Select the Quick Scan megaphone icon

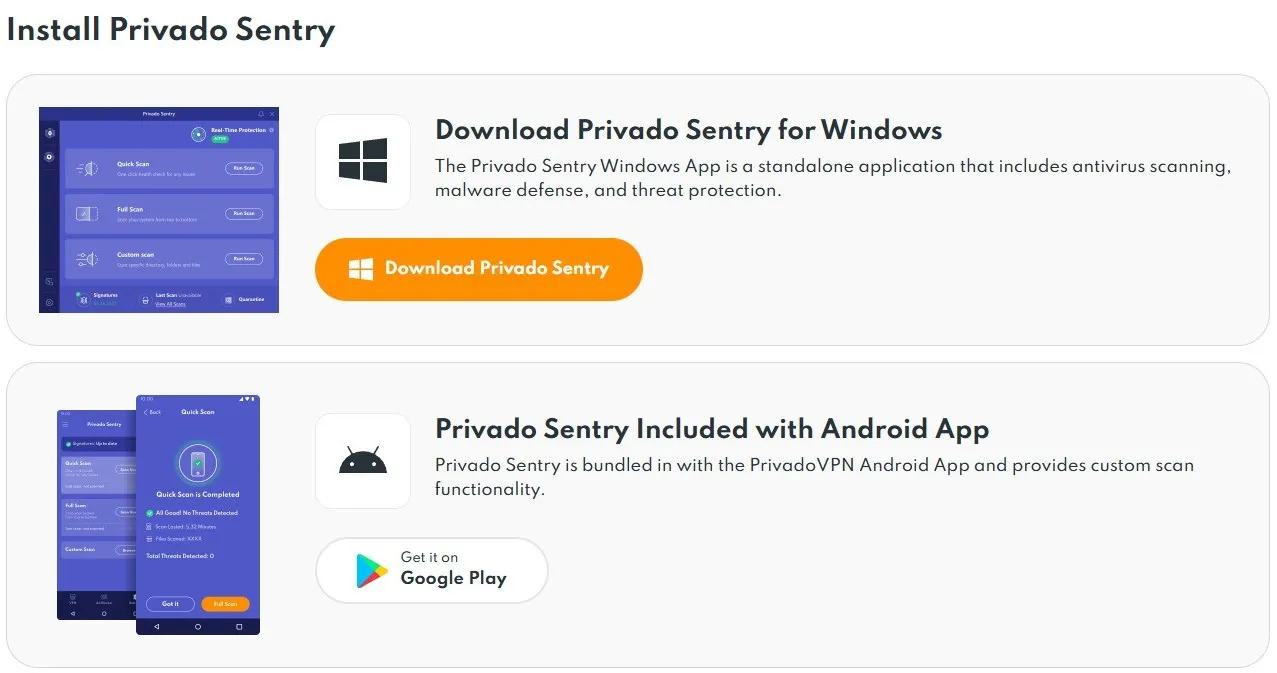[88, 167]
